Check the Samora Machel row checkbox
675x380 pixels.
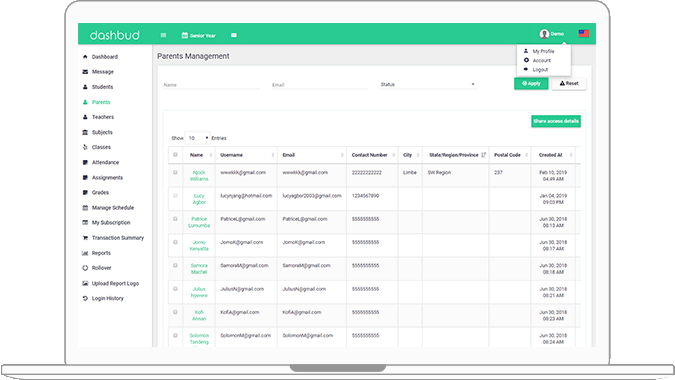coord(175,265)
